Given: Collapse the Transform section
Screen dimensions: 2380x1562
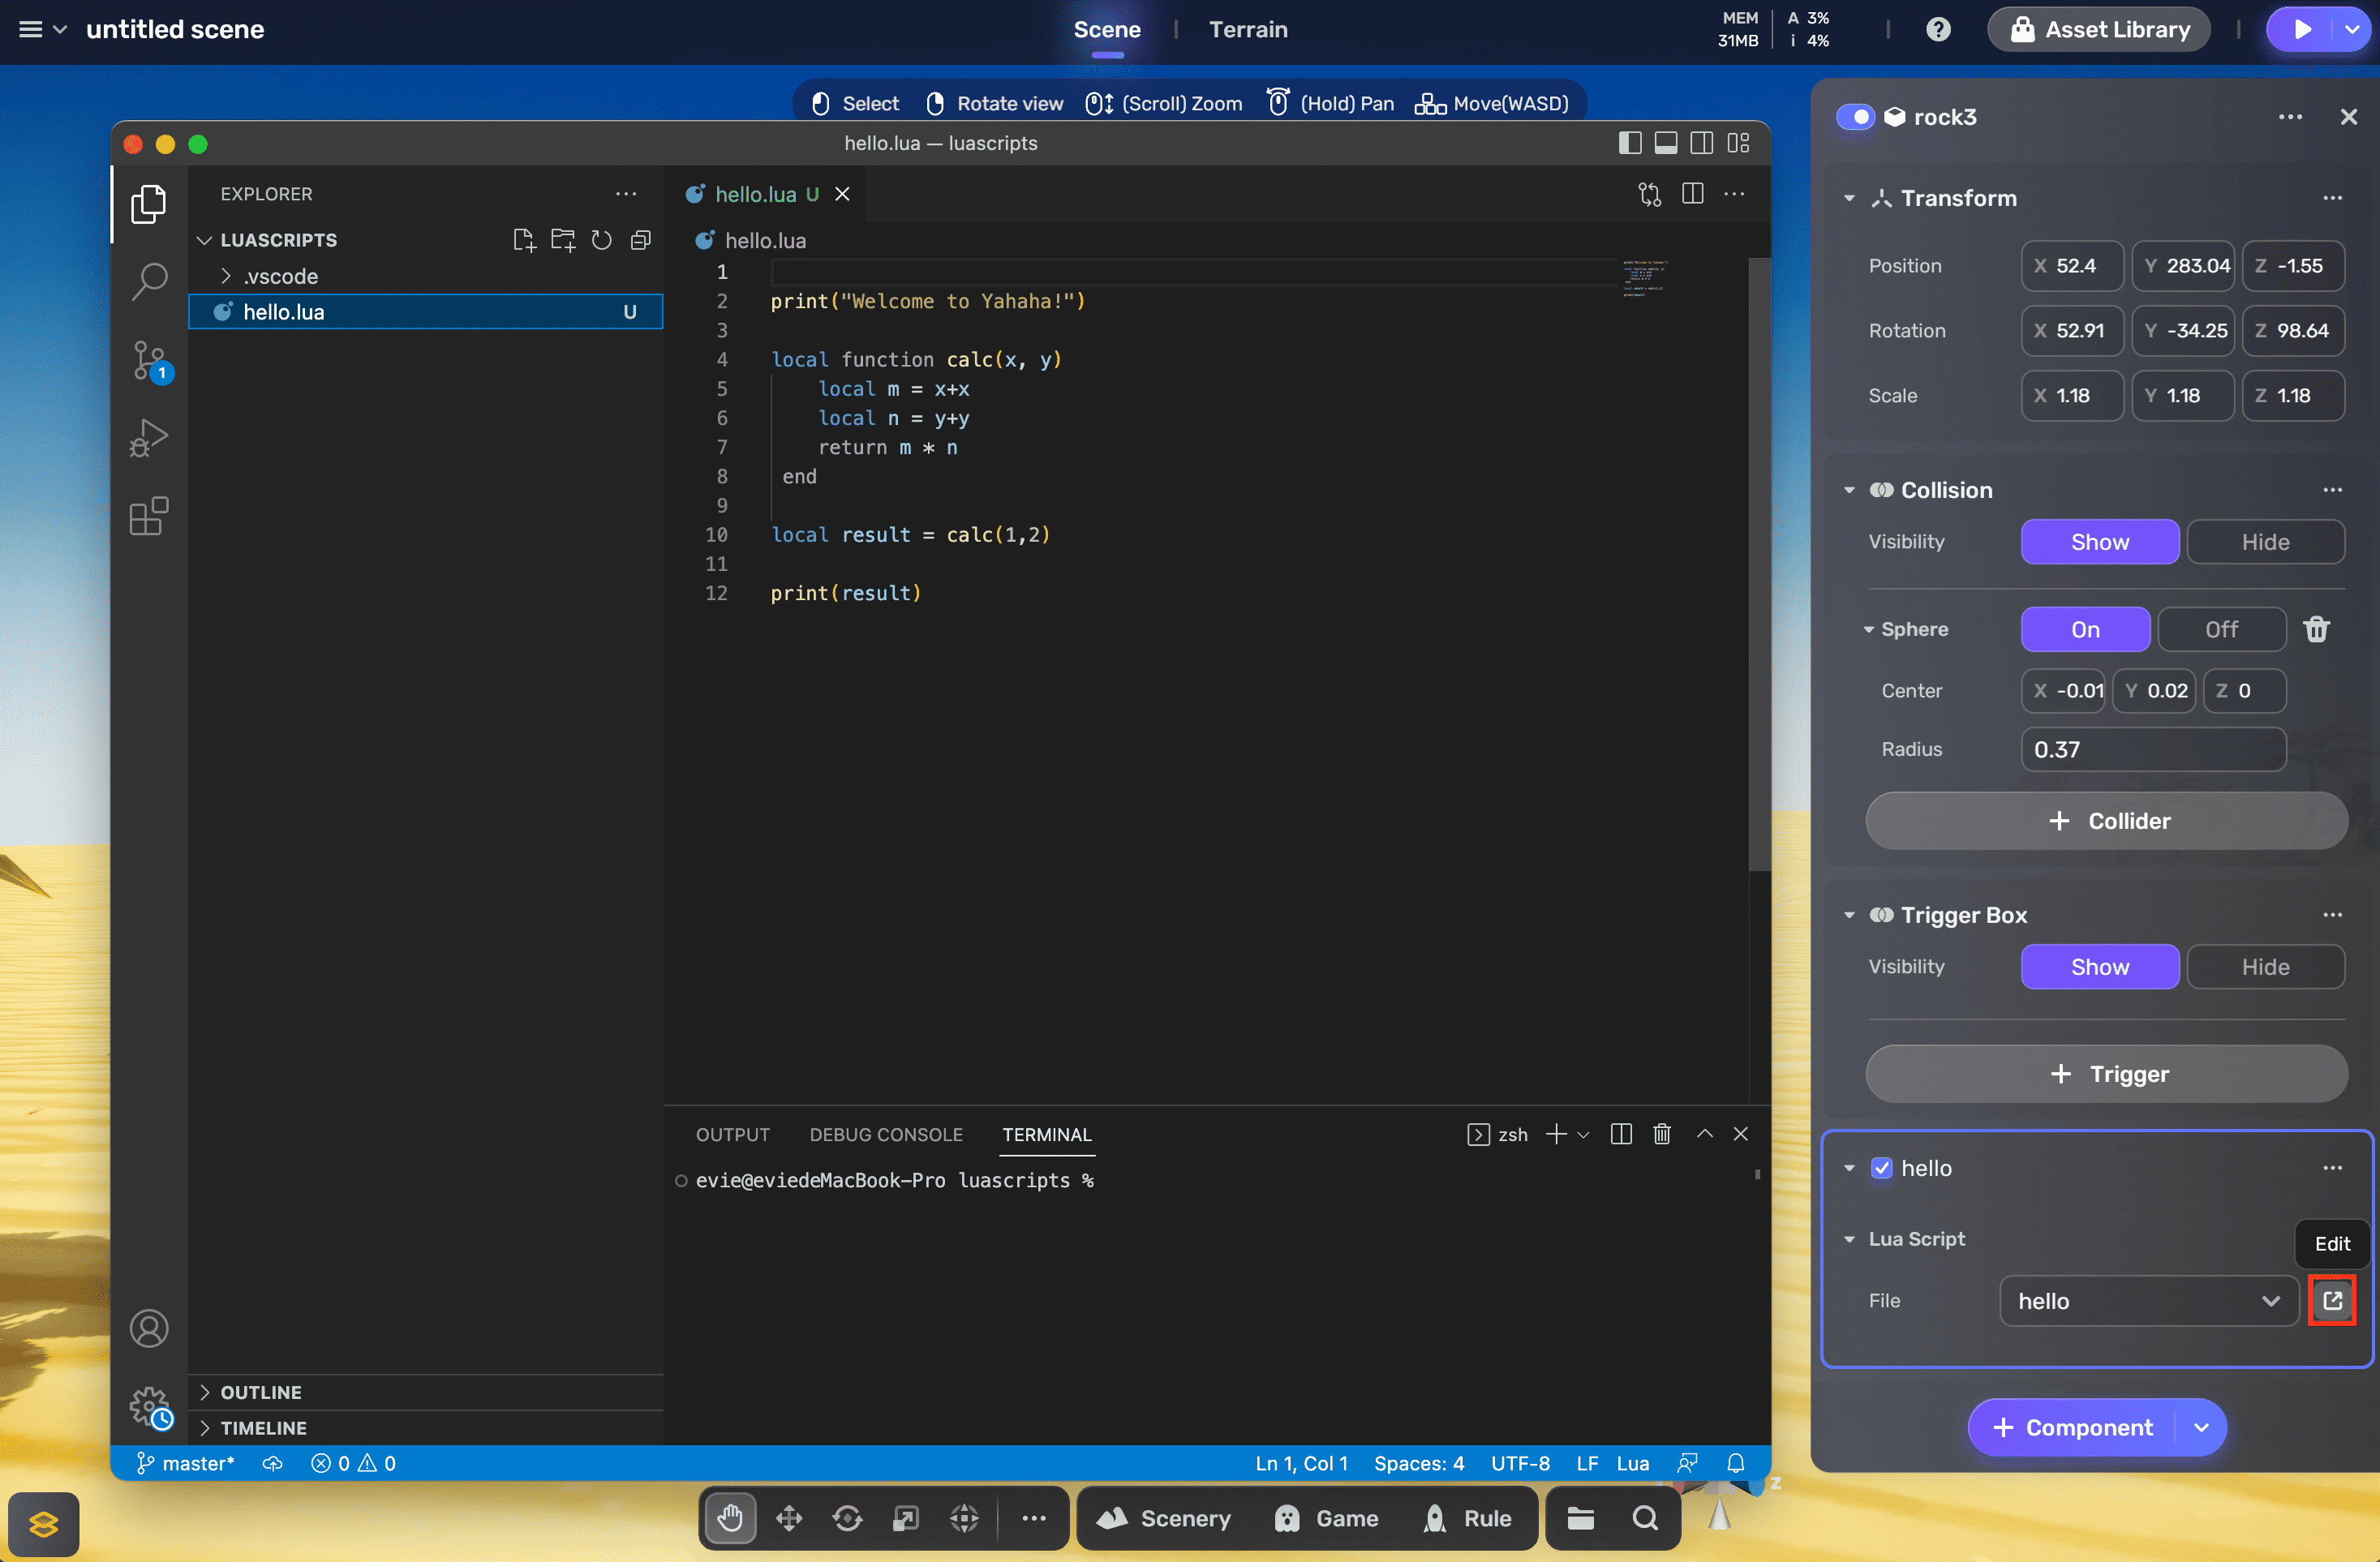Looking at the screenshot, I should [1849, 198].
